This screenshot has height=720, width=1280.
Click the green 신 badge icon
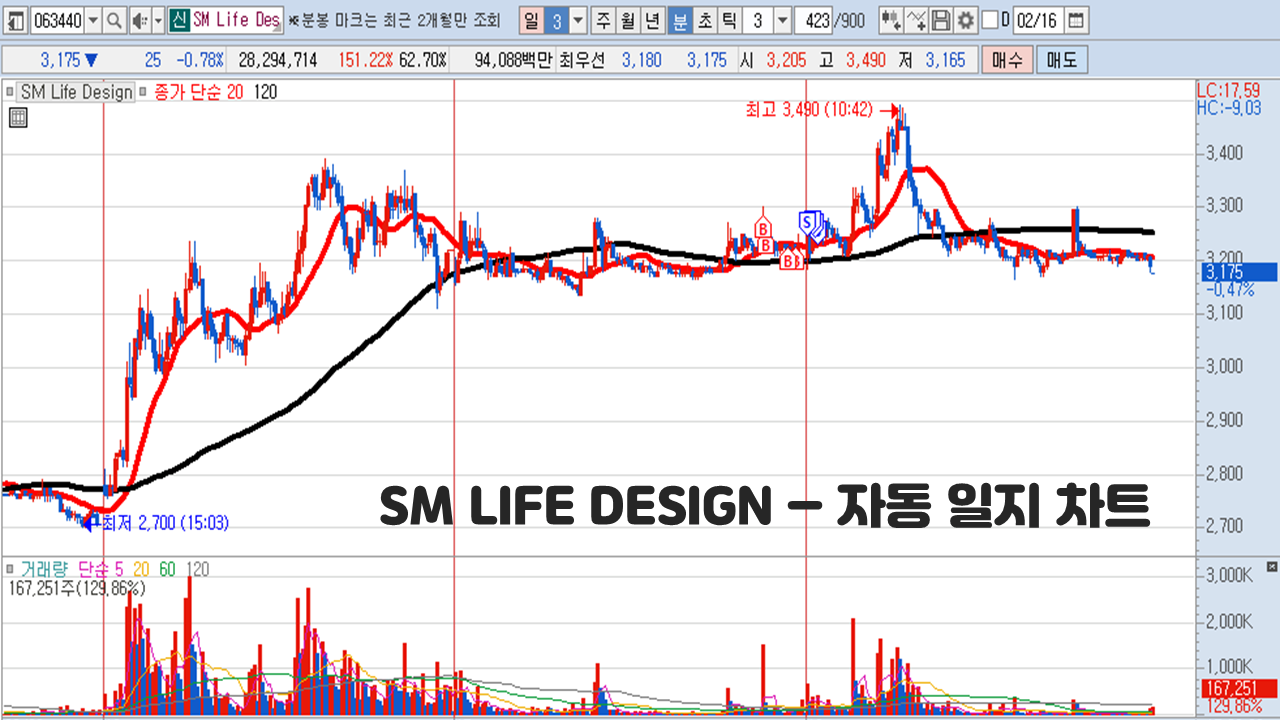179,20
